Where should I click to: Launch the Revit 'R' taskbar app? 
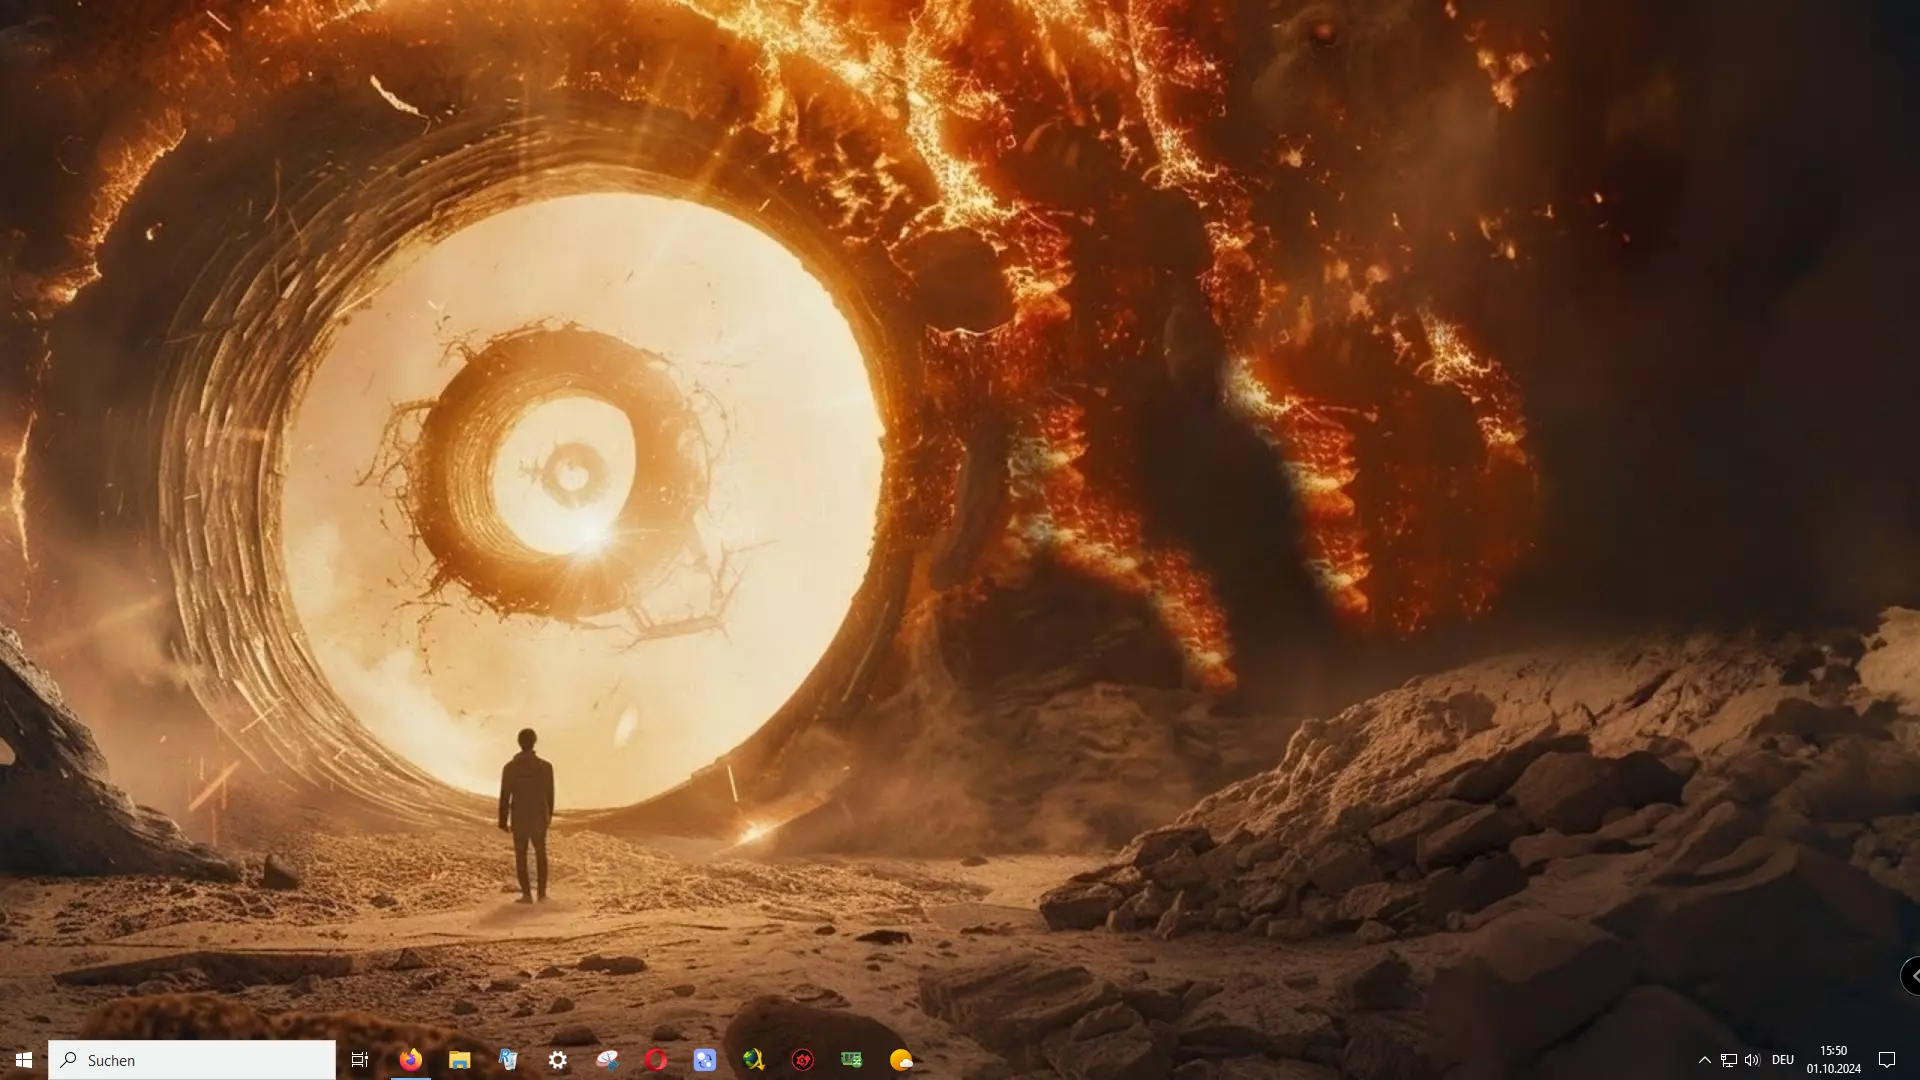tap(509, 1060)
